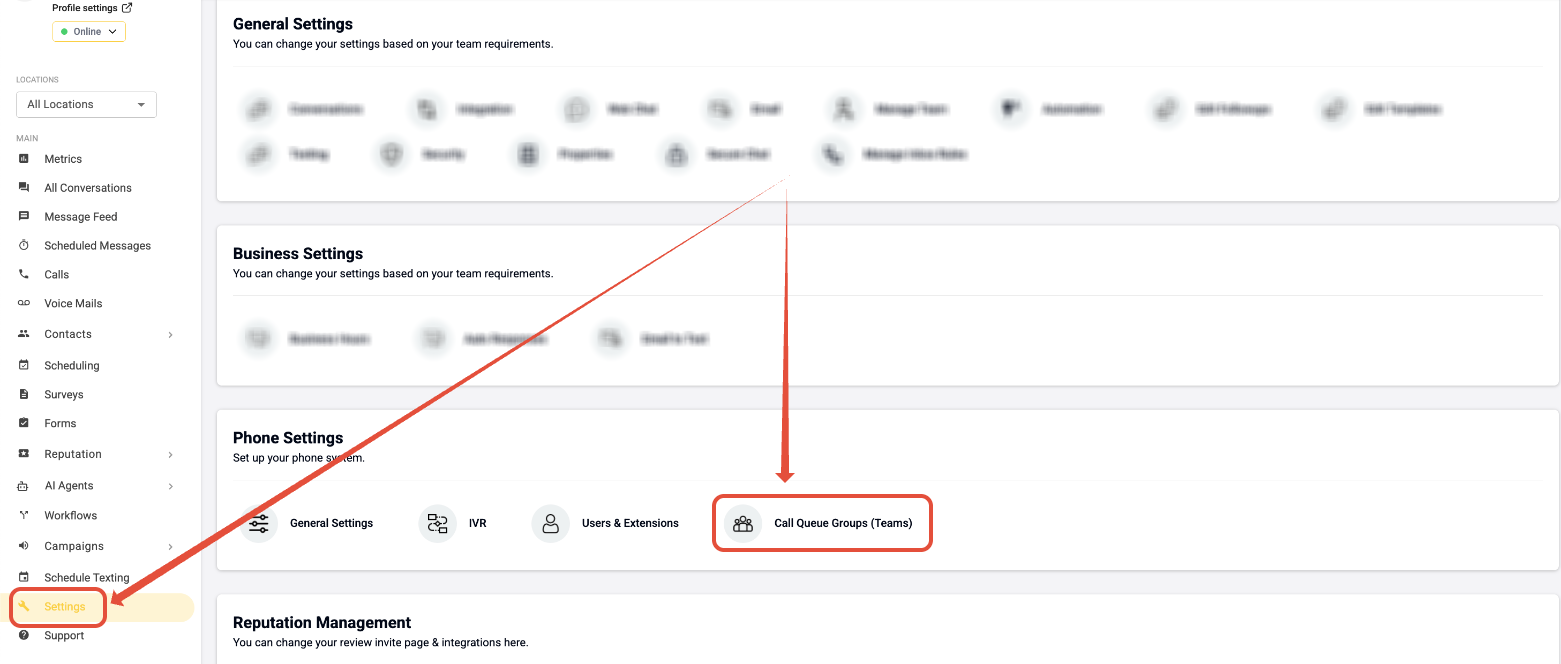Select Message Feed menu item
Image resolution: width=1561 pixels, height=664 pixels.
point(81,216)
